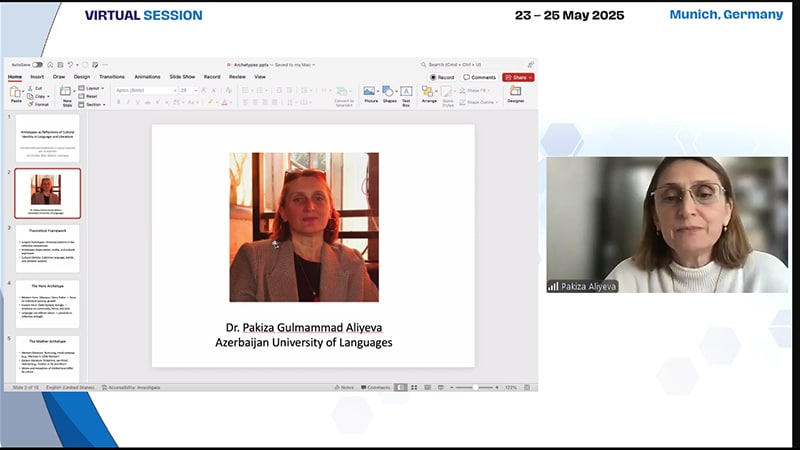Click the red Share button
800x450 pixels.
[518, 77]
